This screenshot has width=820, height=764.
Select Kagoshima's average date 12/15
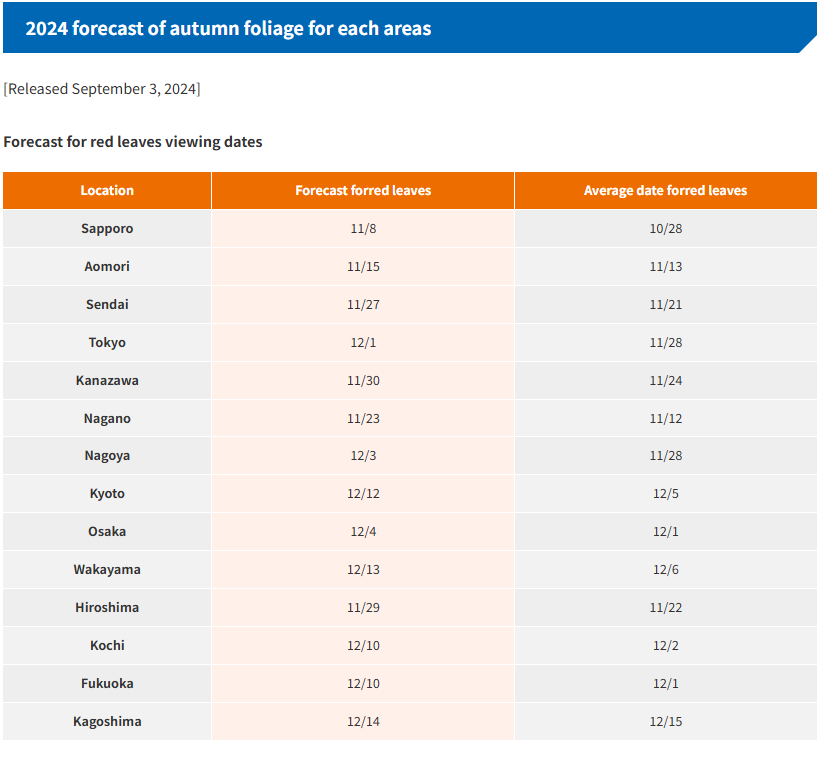(665, 721)
